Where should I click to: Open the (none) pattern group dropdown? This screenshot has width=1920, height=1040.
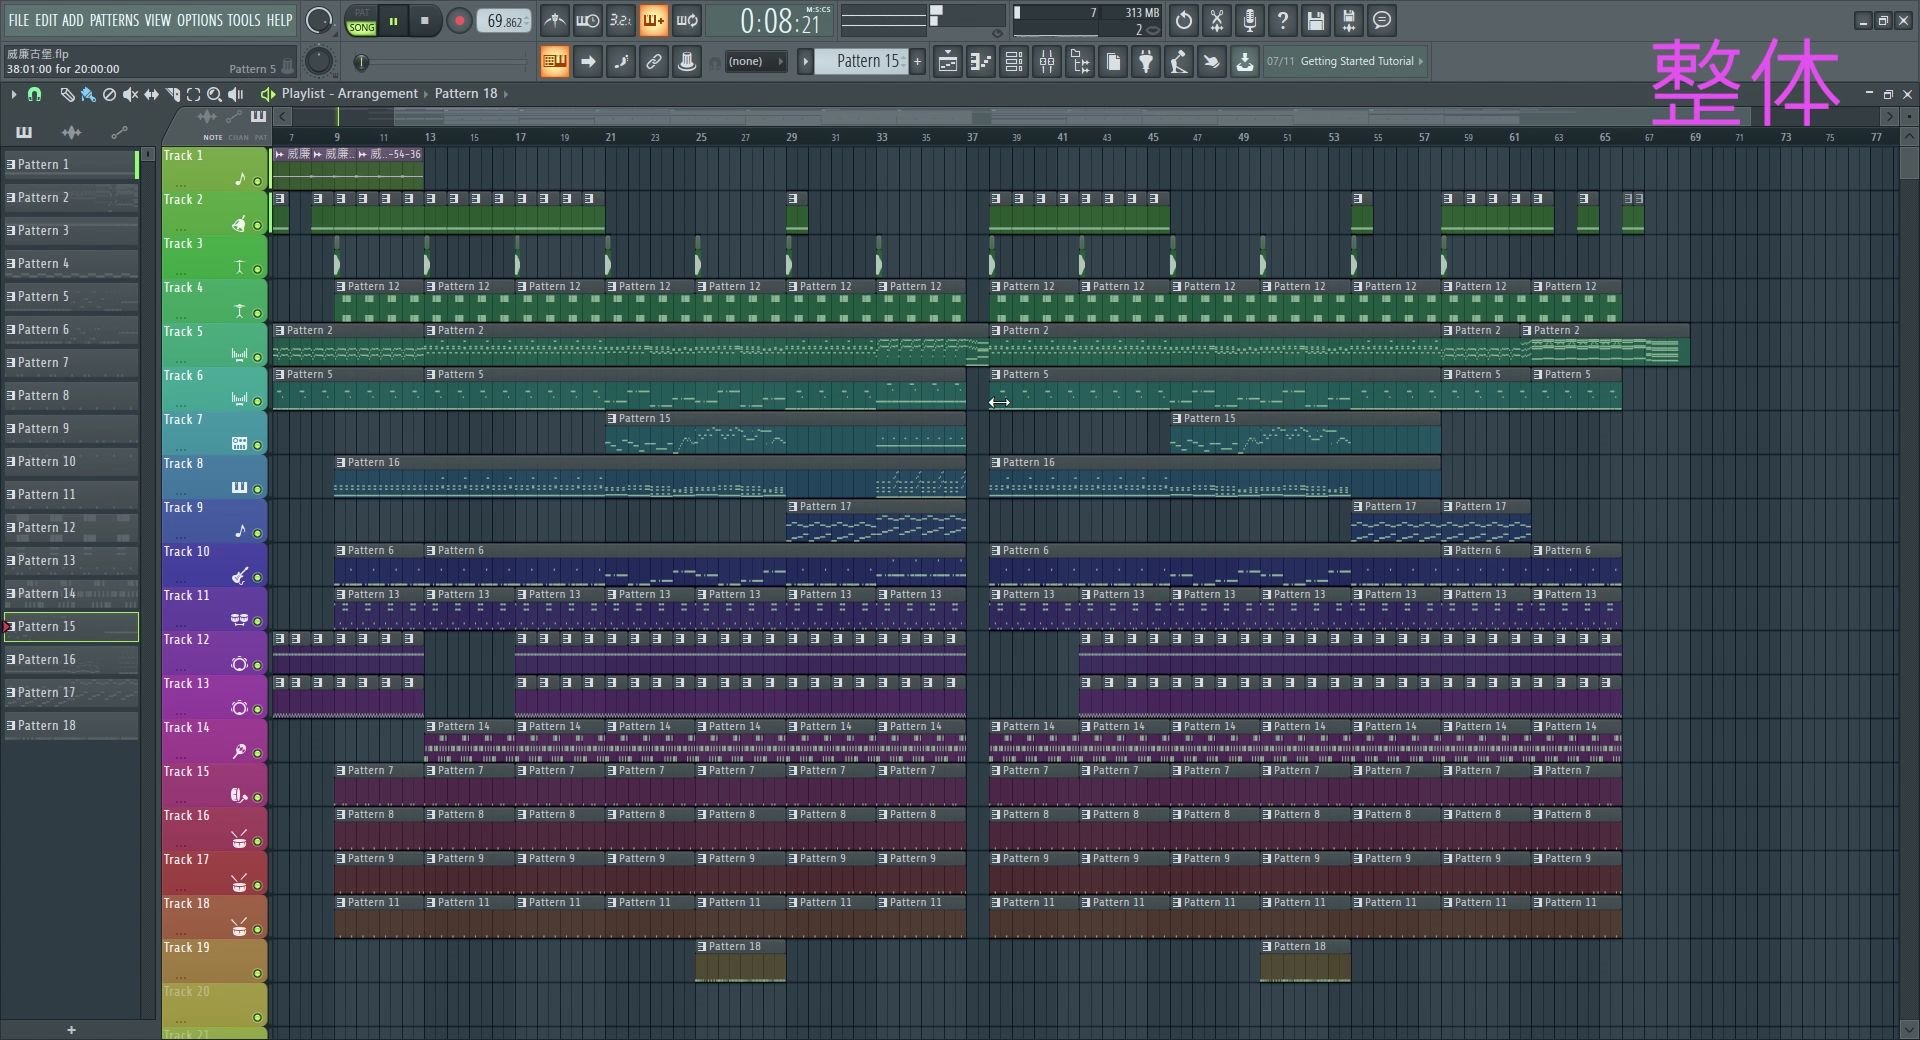click(755, 62)
